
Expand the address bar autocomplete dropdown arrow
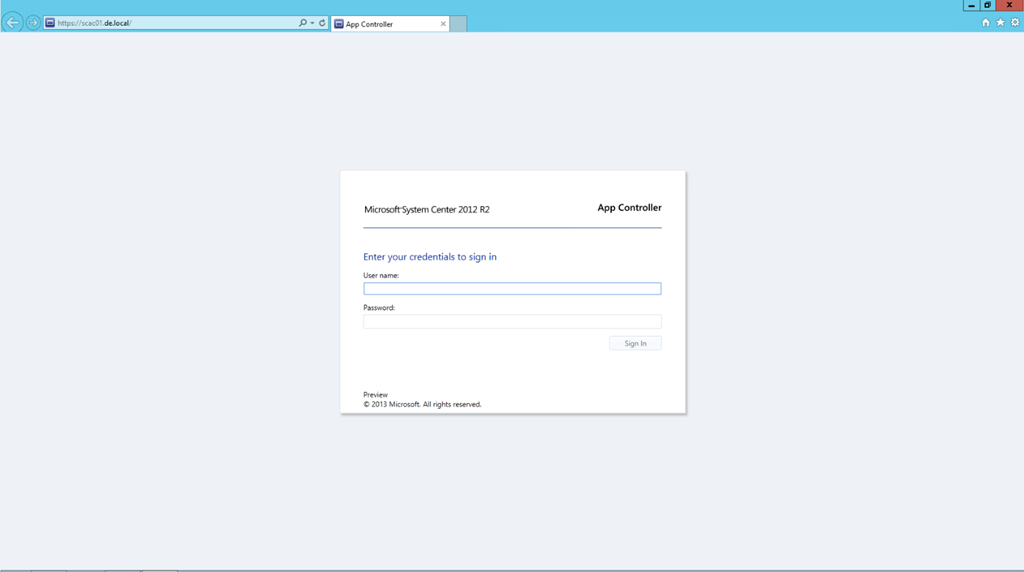[x=312, y=23]
